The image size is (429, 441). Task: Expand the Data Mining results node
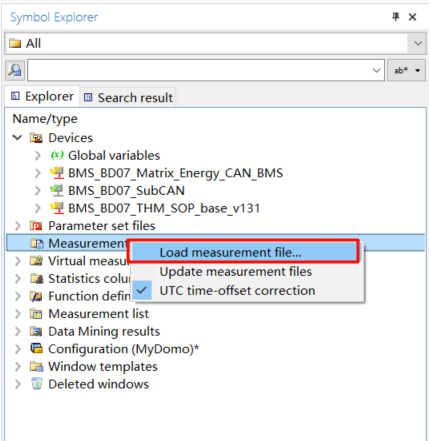point(18,331)
